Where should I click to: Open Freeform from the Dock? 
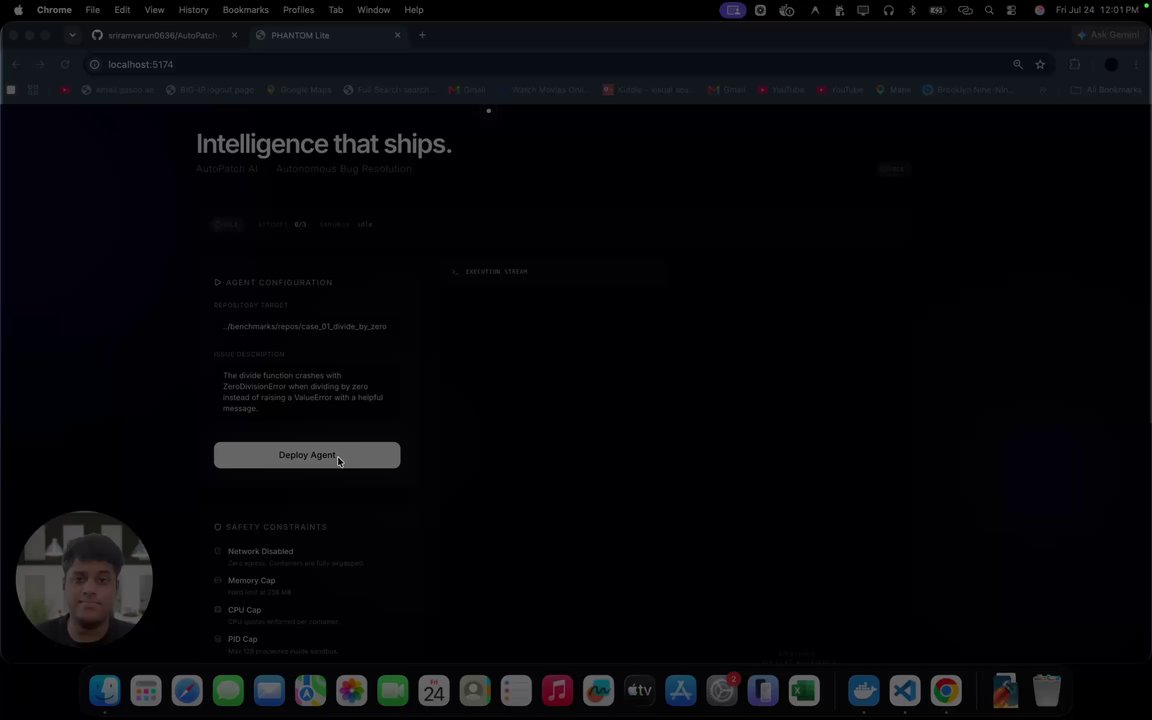(599, 691)
